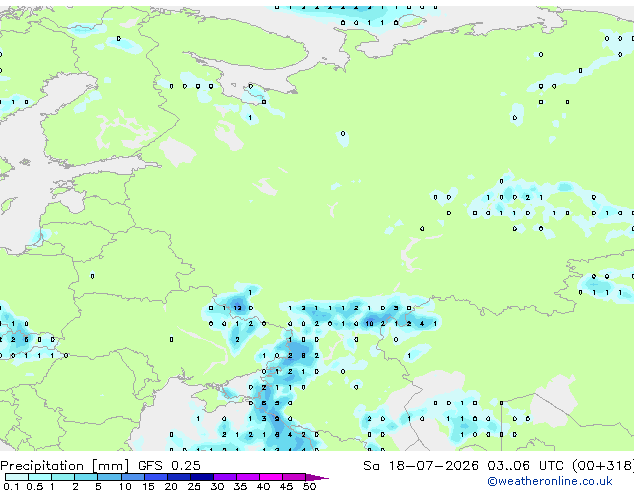Click the '0.5' legend value
The image size is (634, 490).
click(x=35, y=486)
